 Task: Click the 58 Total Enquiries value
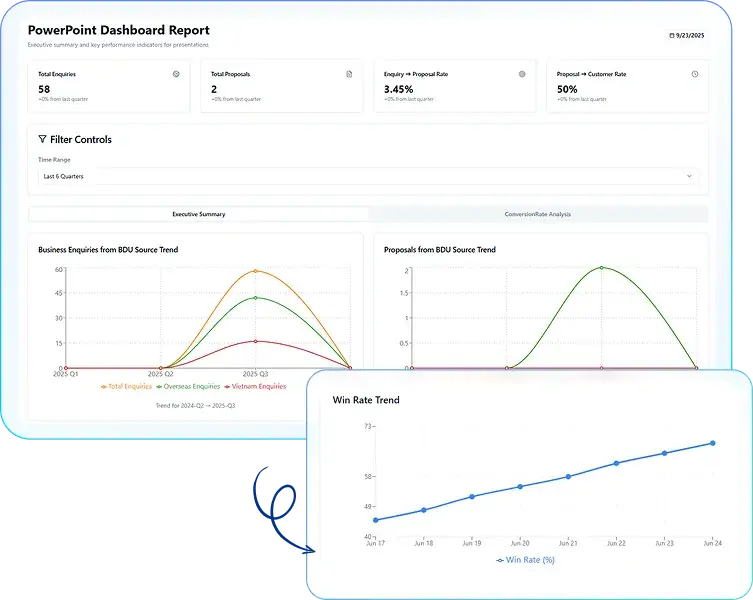[x=44, y=89]
